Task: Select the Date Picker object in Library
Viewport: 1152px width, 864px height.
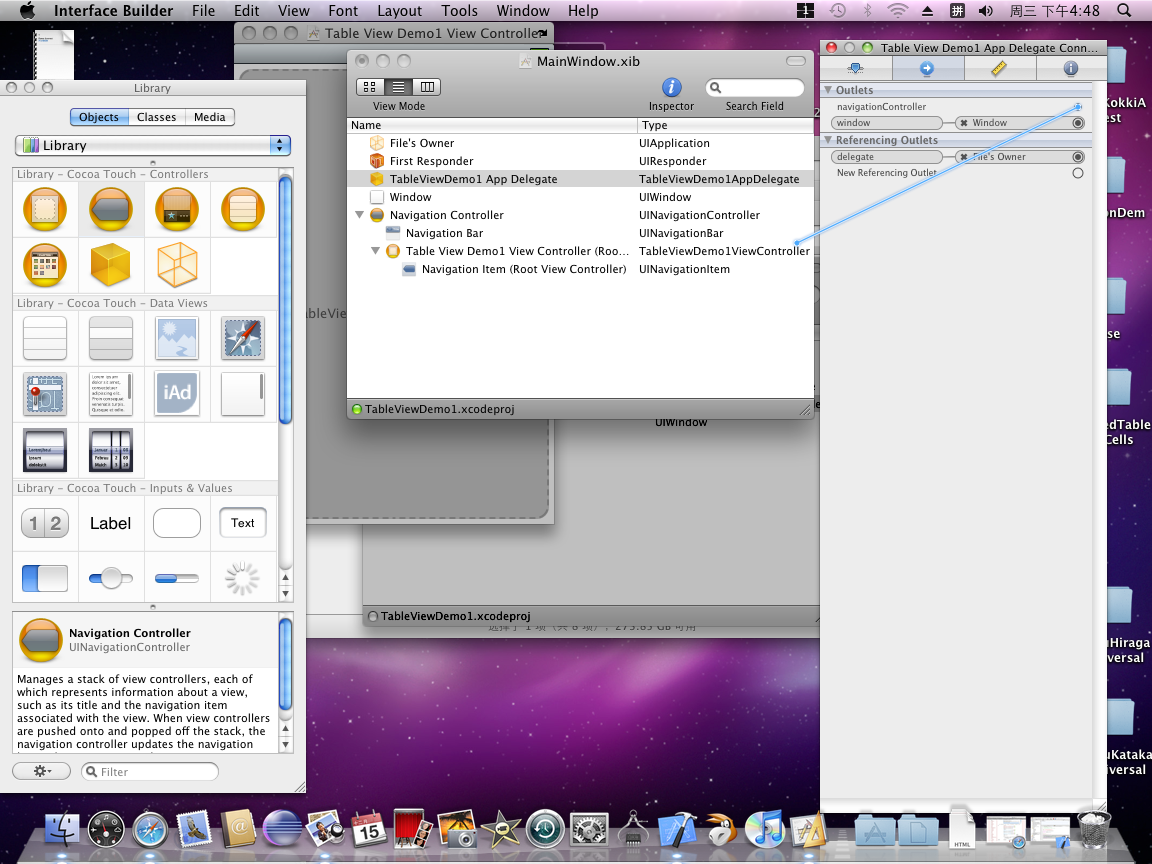Action: click(x=111, y=450)
